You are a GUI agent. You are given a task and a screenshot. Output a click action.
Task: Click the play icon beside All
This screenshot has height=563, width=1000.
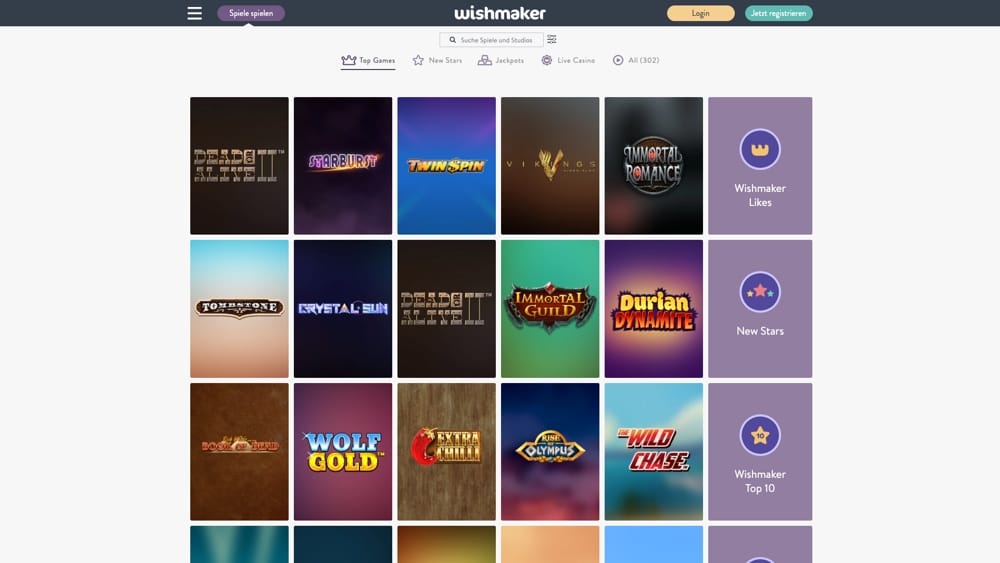tap(618, 60)
